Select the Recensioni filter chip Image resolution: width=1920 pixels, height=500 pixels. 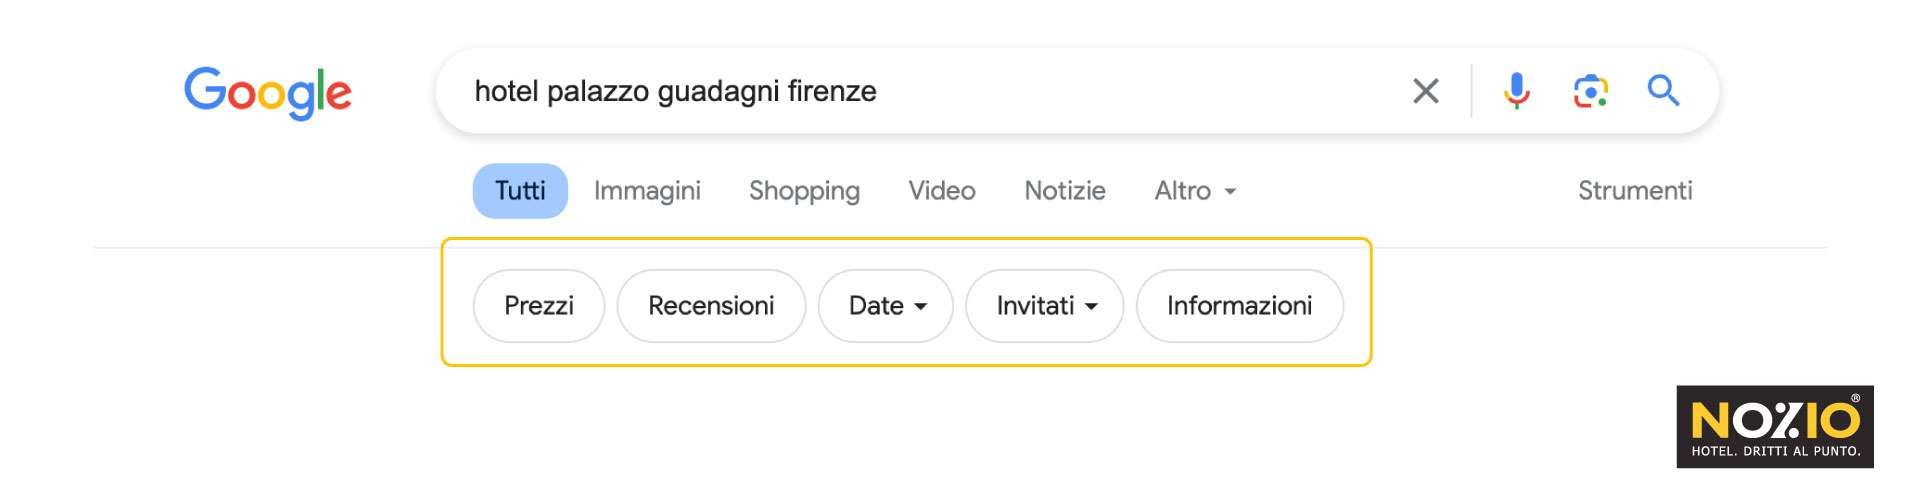(x=711, y=305)
